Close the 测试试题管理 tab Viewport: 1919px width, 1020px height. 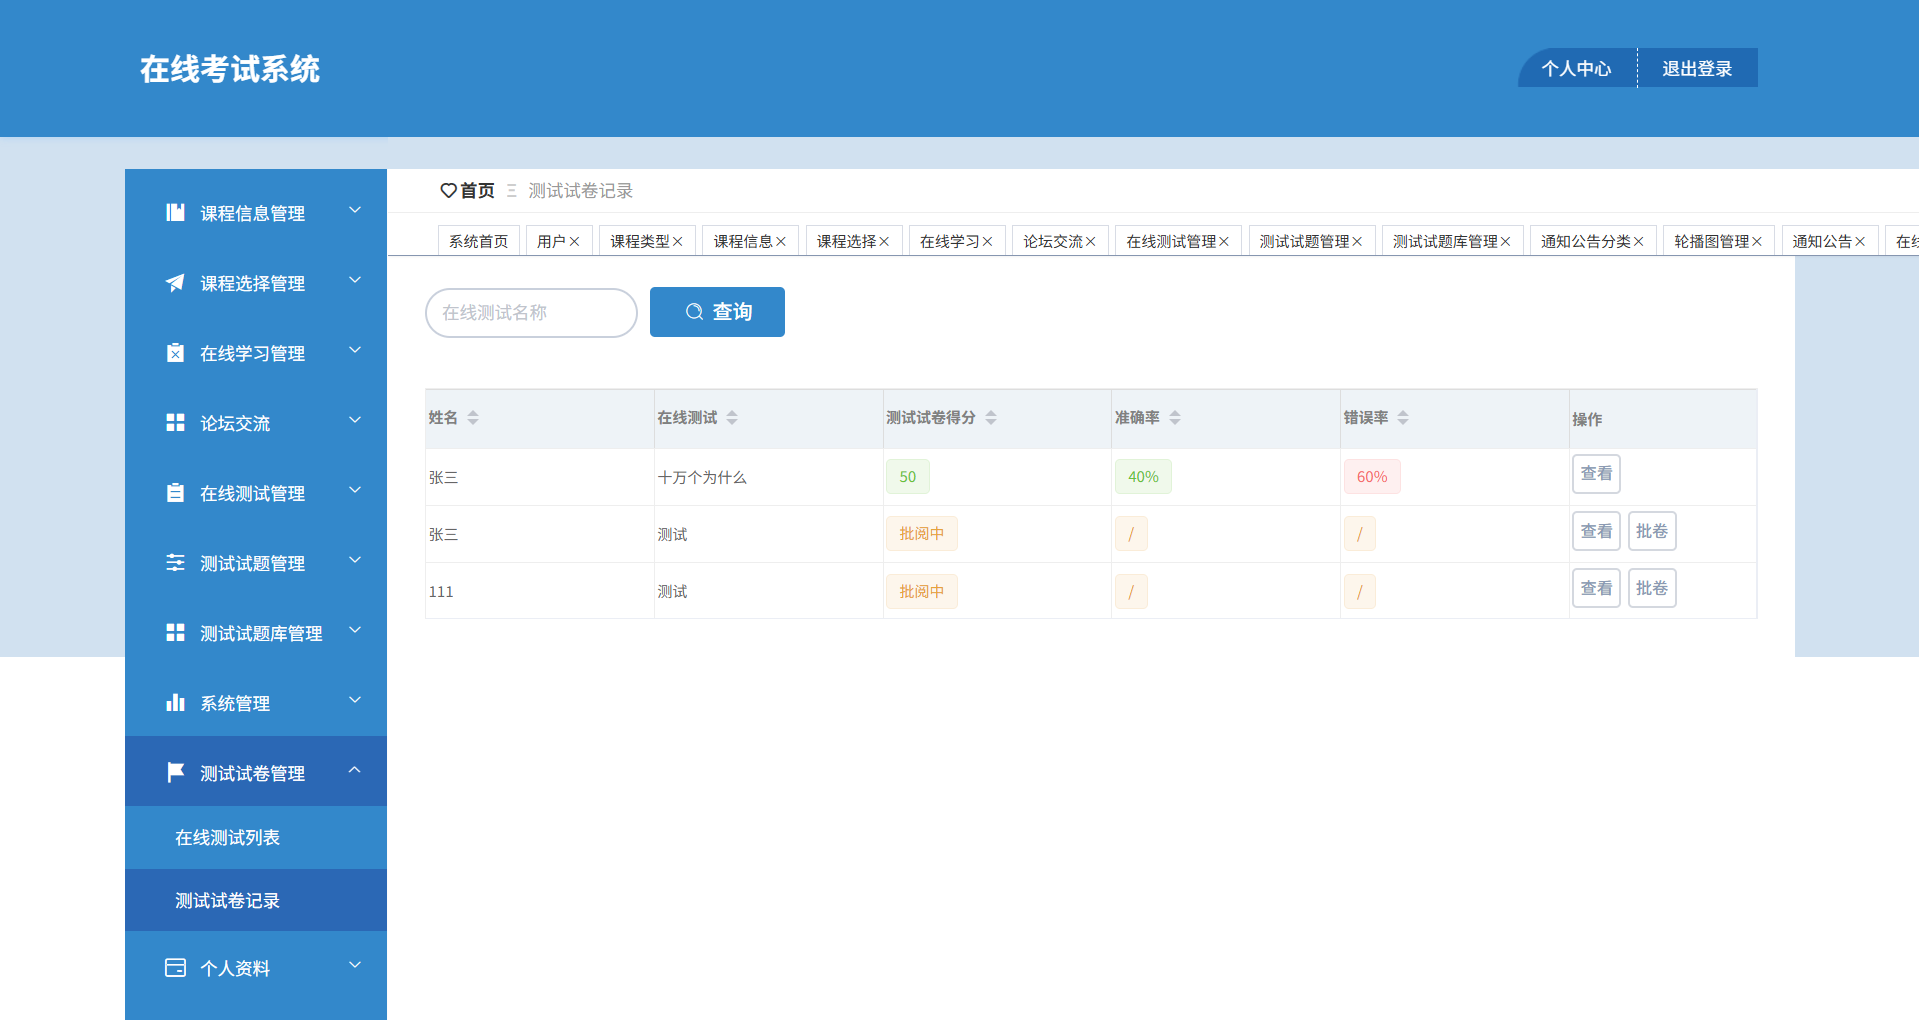tap(1357, 242)
